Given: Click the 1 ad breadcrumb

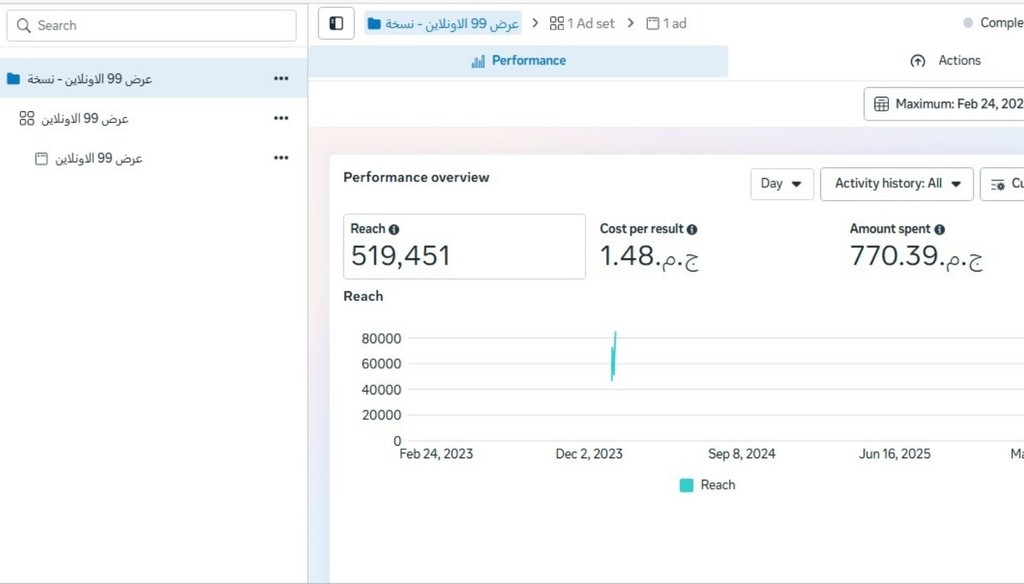Looking at the screenshot, I should click(667, 23).
